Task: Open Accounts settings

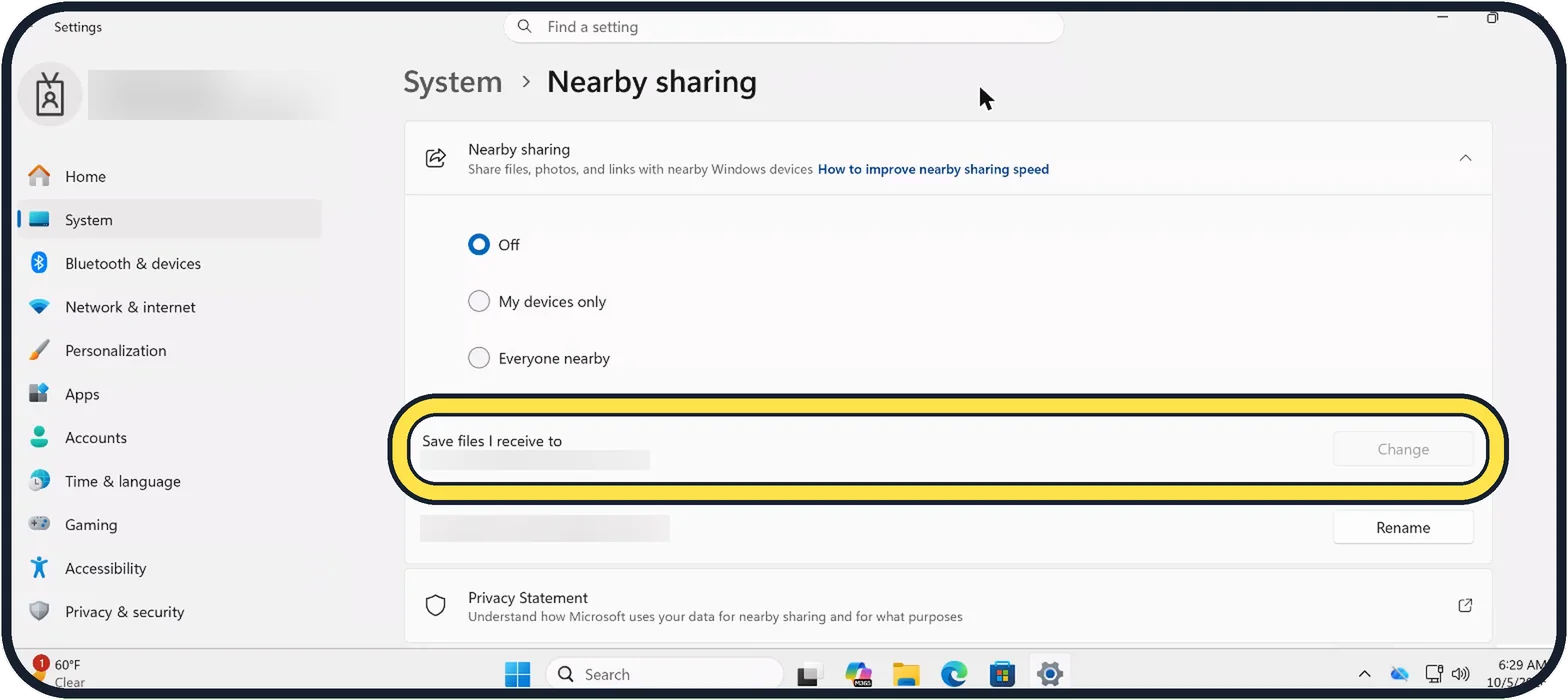Action: click(x=169, y=437)
